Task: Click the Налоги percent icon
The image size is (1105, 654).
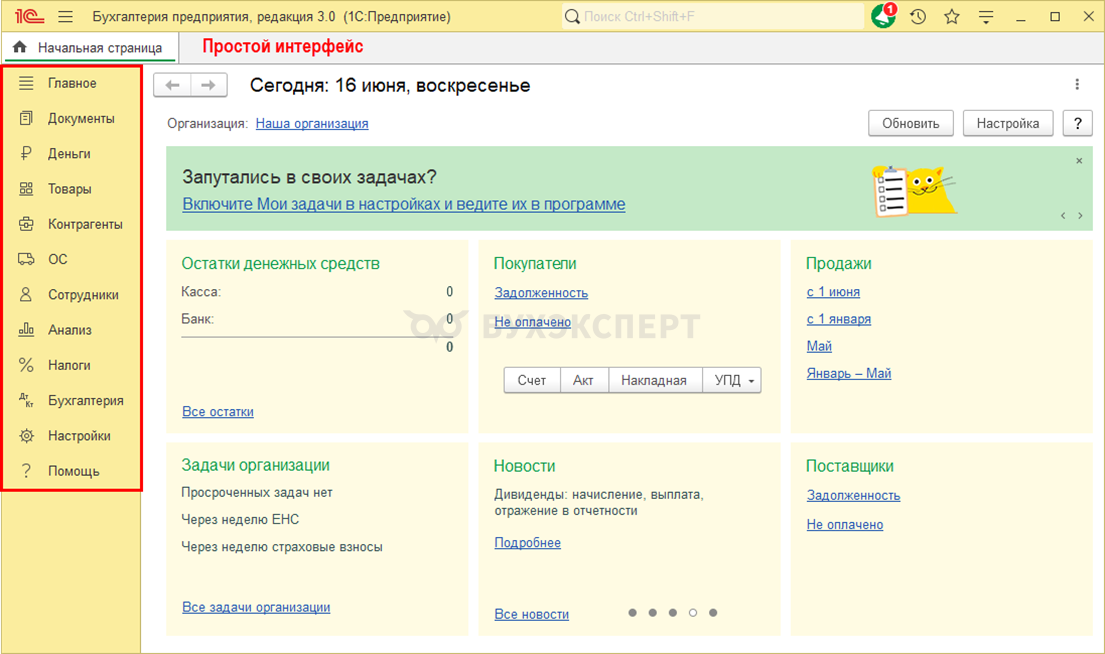Action: (x=26, y=365)
